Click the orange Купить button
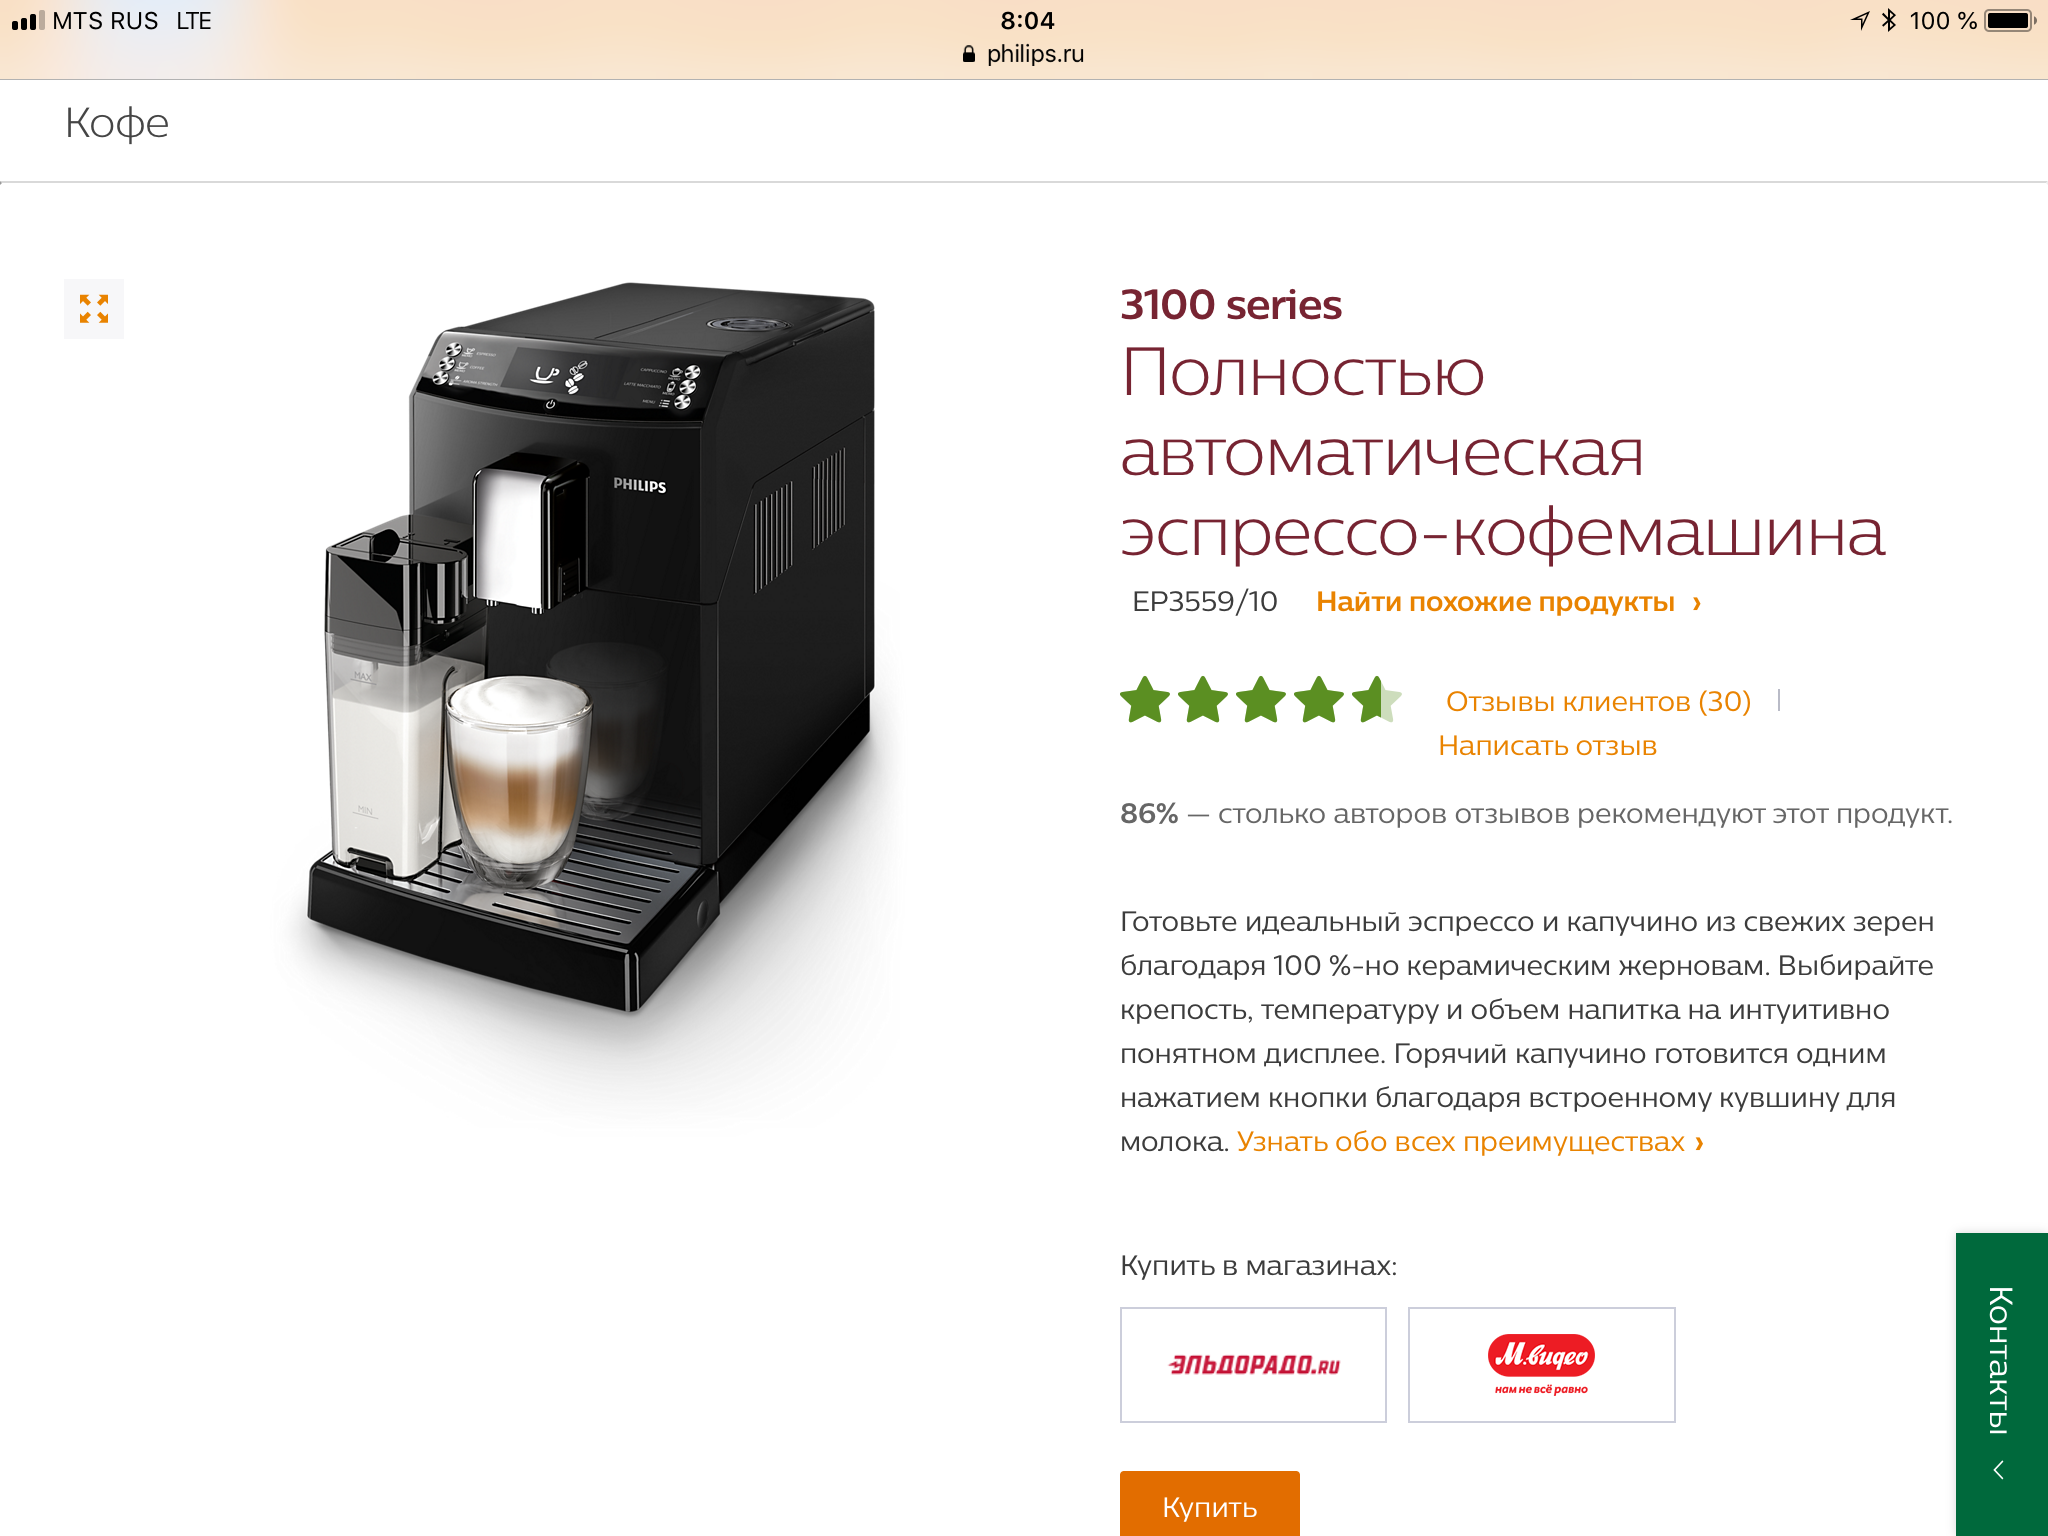This screenshot has width=2048, height=1536. [1209, 1504]
